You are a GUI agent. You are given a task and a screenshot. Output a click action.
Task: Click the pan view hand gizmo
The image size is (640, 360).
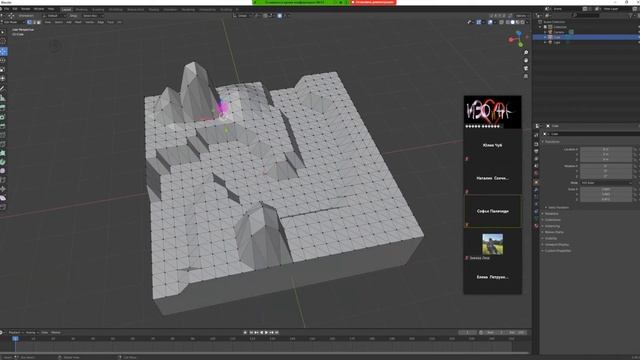[526, 60]
